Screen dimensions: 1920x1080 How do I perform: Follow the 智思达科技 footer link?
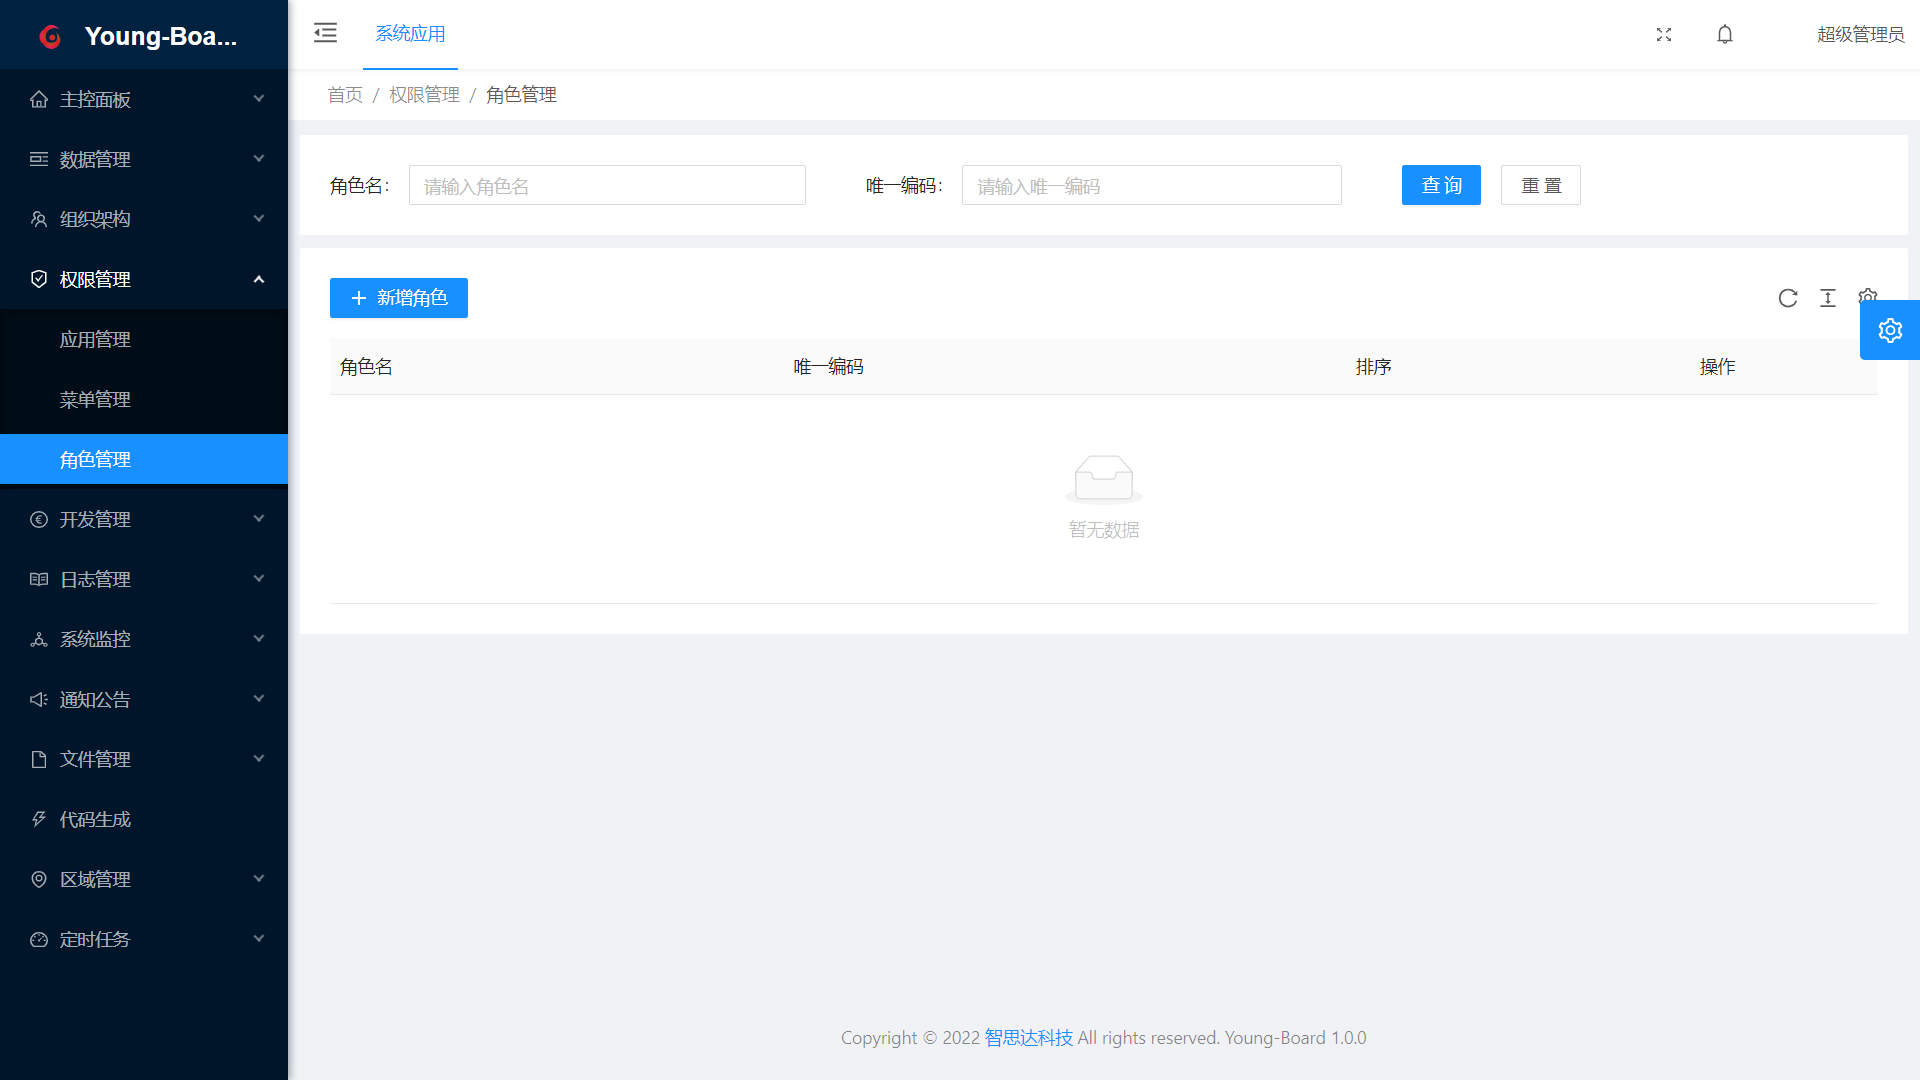[x=1028, y=1037]
